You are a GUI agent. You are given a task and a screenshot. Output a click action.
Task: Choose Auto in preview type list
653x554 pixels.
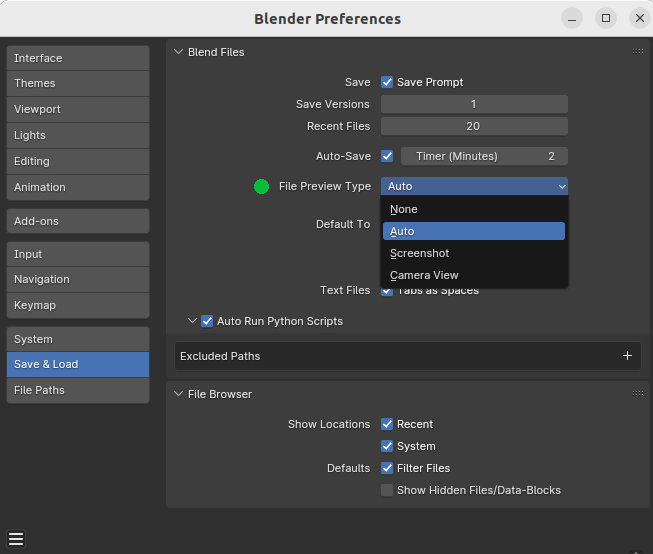474,231
